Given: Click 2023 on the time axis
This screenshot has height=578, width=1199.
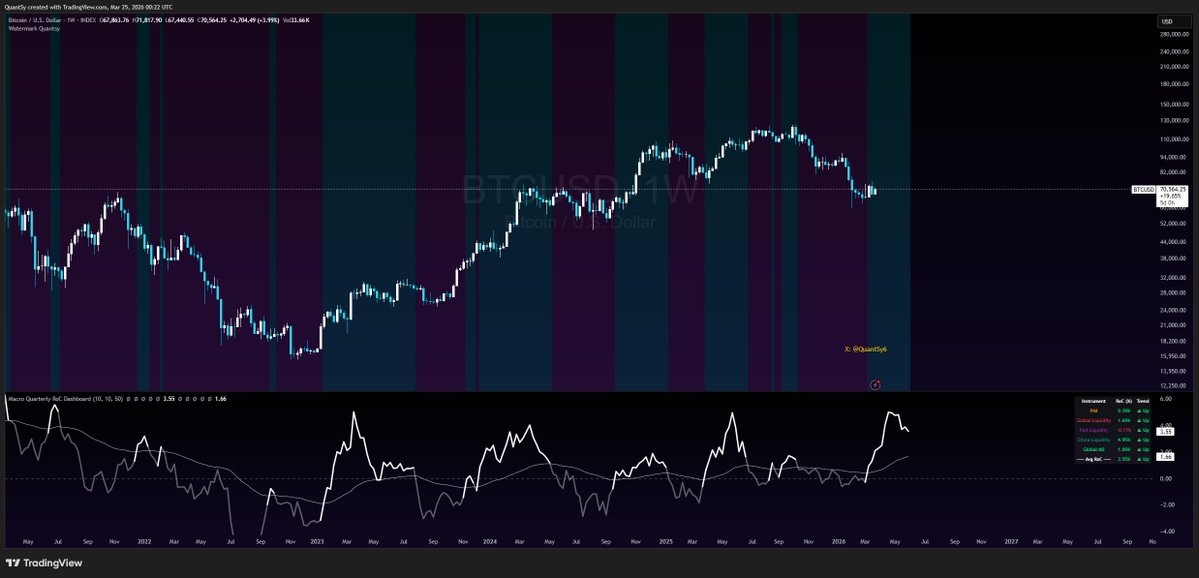Looking at the screenshot, I should point(317,541).
